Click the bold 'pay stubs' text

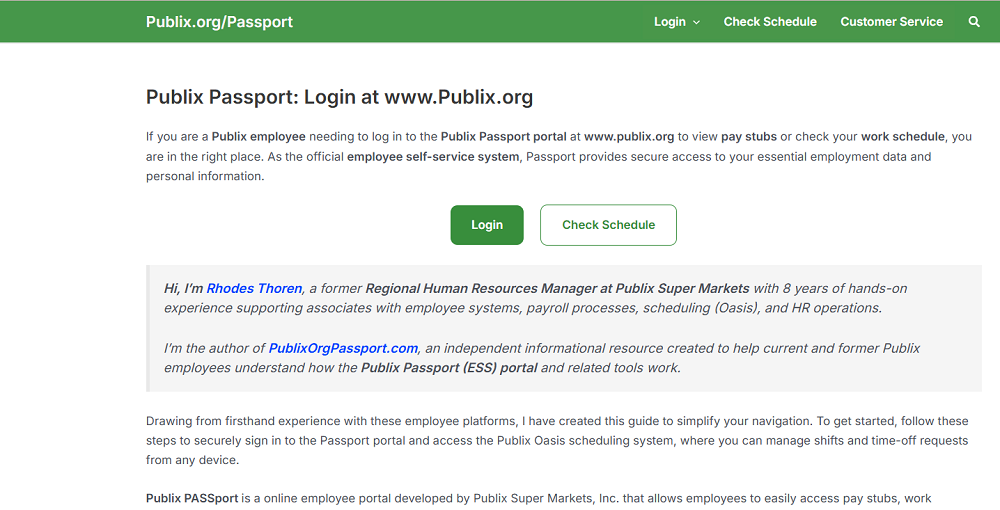tap(749, 136)
